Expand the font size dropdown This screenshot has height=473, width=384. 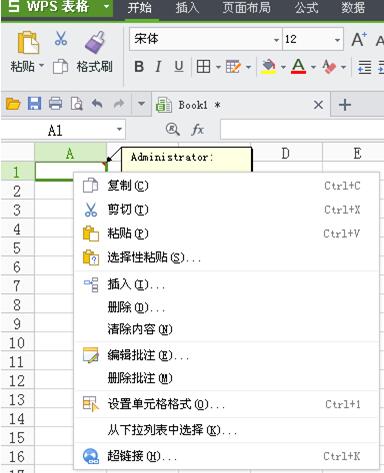pyautogui.click(x=337, y=40)
